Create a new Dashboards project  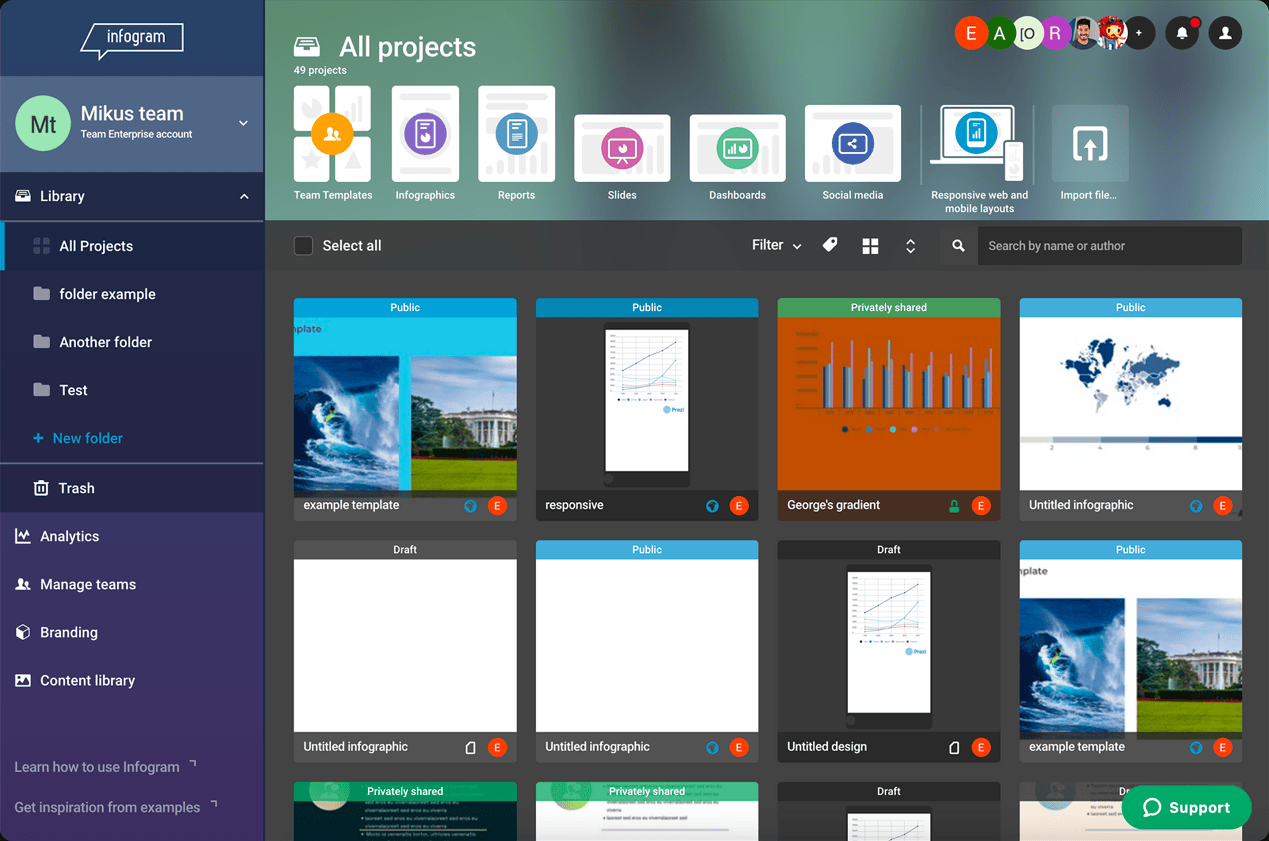(x=737, y=148)
